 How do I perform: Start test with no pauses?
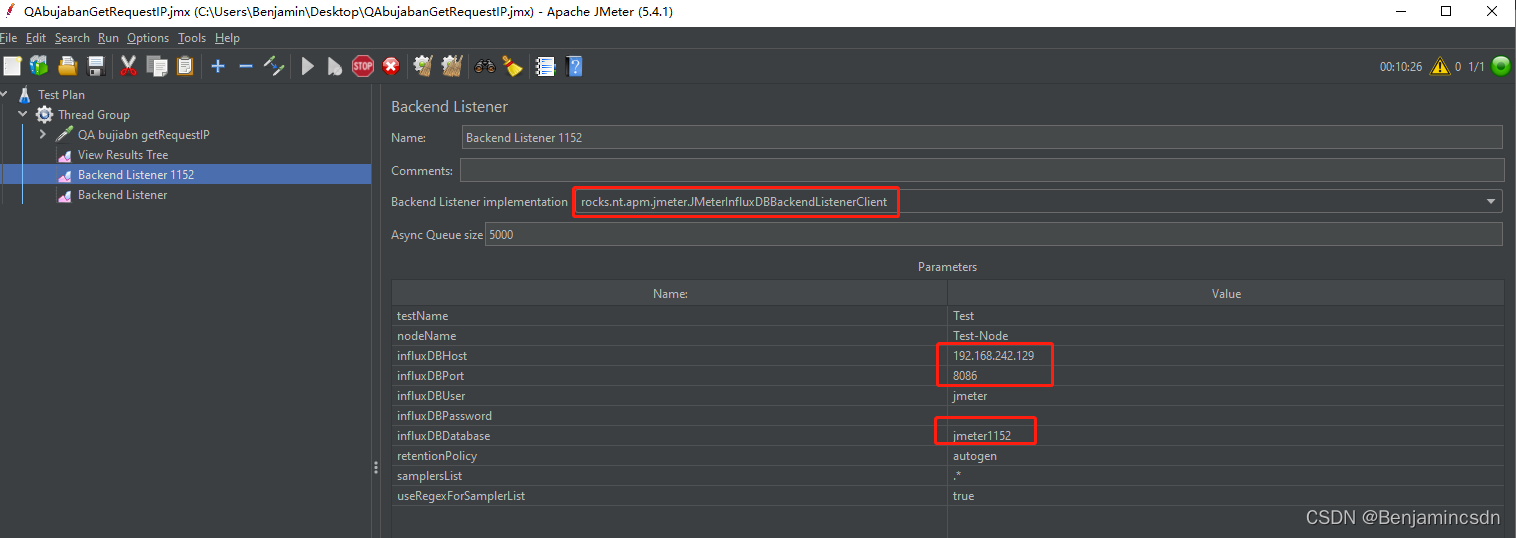pos(335,66)
